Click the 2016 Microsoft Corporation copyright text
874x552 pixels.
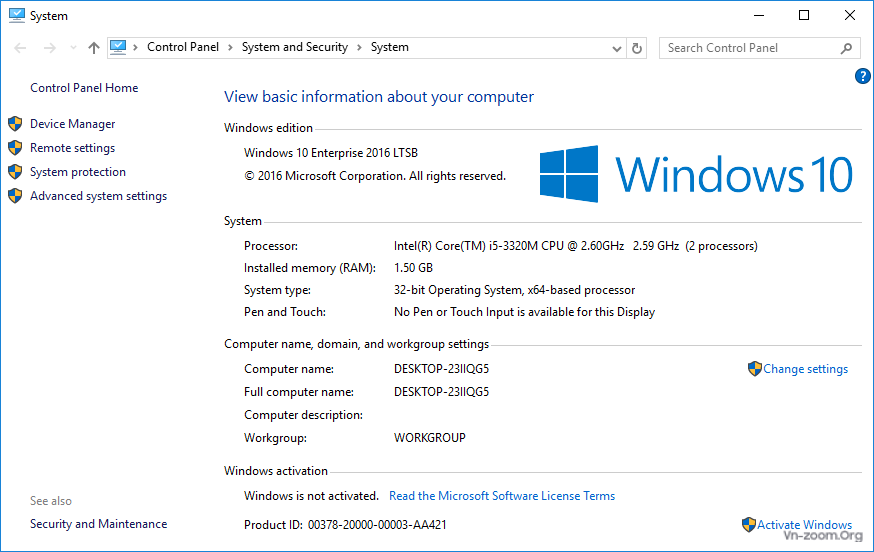point(375,176)
